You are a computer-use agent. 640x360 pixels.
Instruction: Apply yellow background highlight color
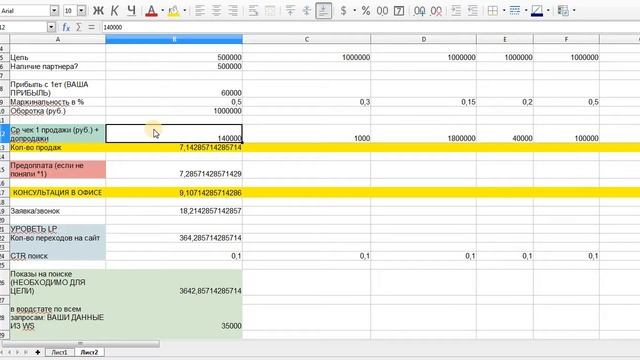173,11
